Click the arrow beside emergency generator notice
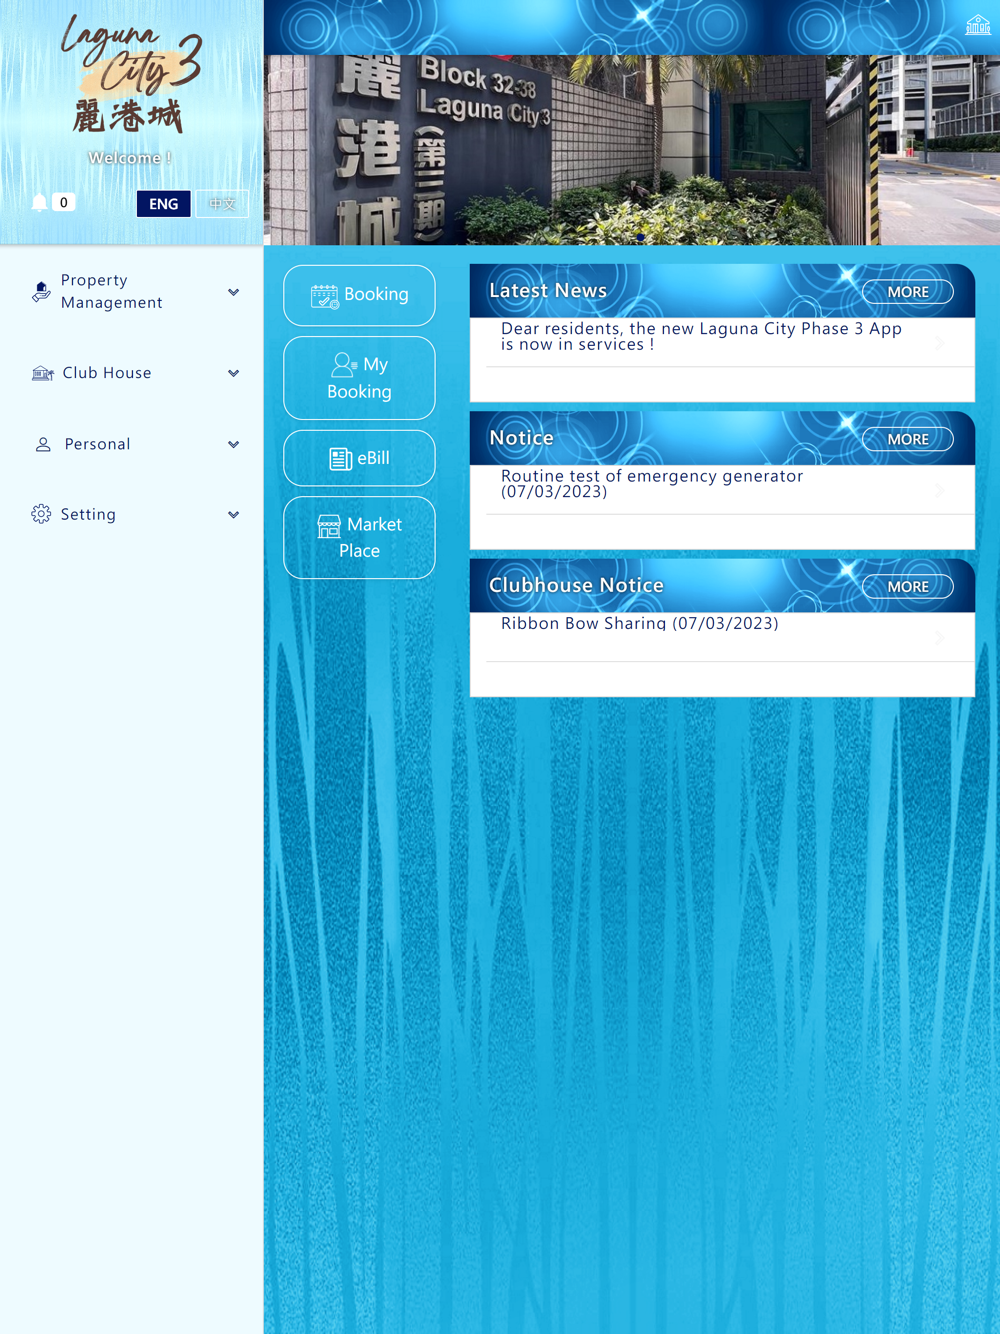The image size is (1000, 1334). (940, 490)
